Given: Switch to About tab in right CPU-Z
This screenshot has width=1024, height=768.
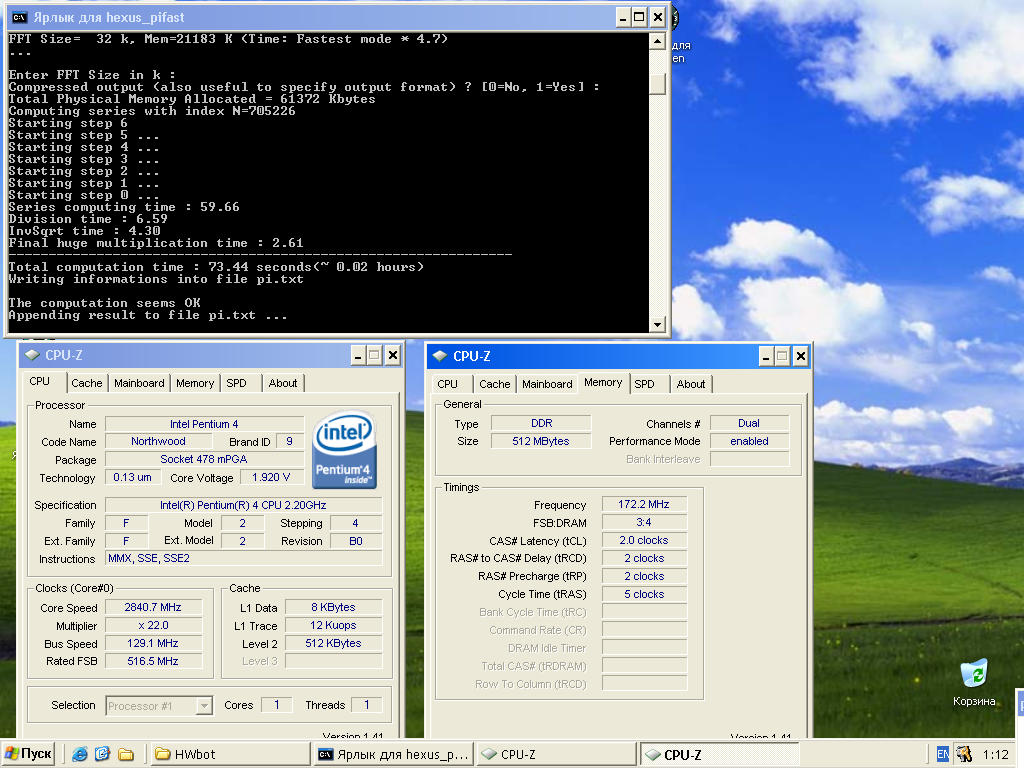Looking at the screenshot, I should [691, 384].
